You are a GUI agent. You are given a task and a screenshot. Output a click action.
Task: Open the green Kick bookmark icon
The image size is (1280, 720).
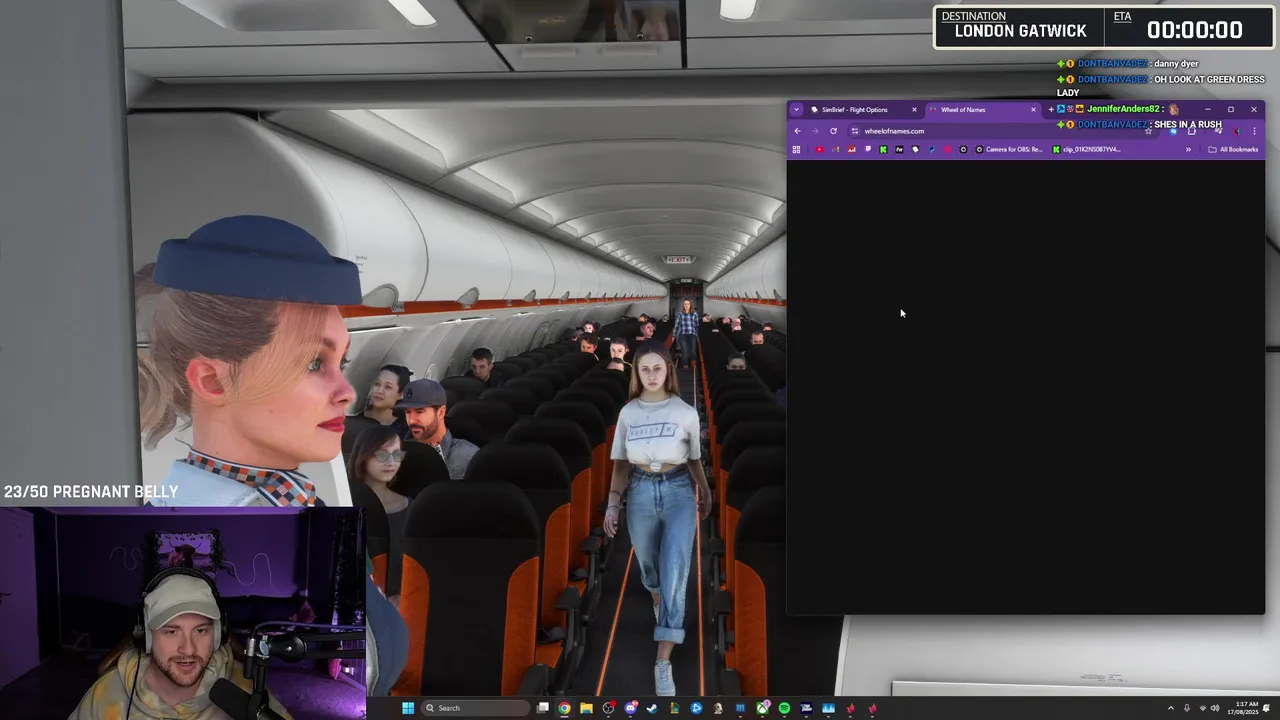click(883, 149)
